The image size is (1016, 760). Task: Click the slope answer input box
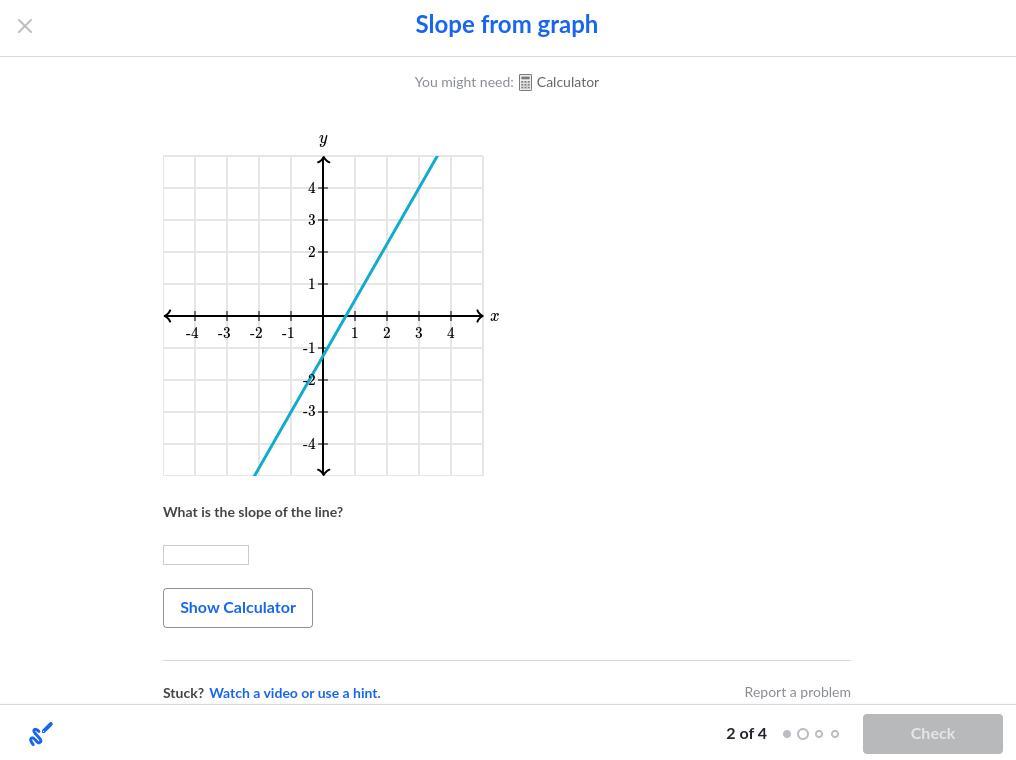pyautogui.click(x=206, y=555)
